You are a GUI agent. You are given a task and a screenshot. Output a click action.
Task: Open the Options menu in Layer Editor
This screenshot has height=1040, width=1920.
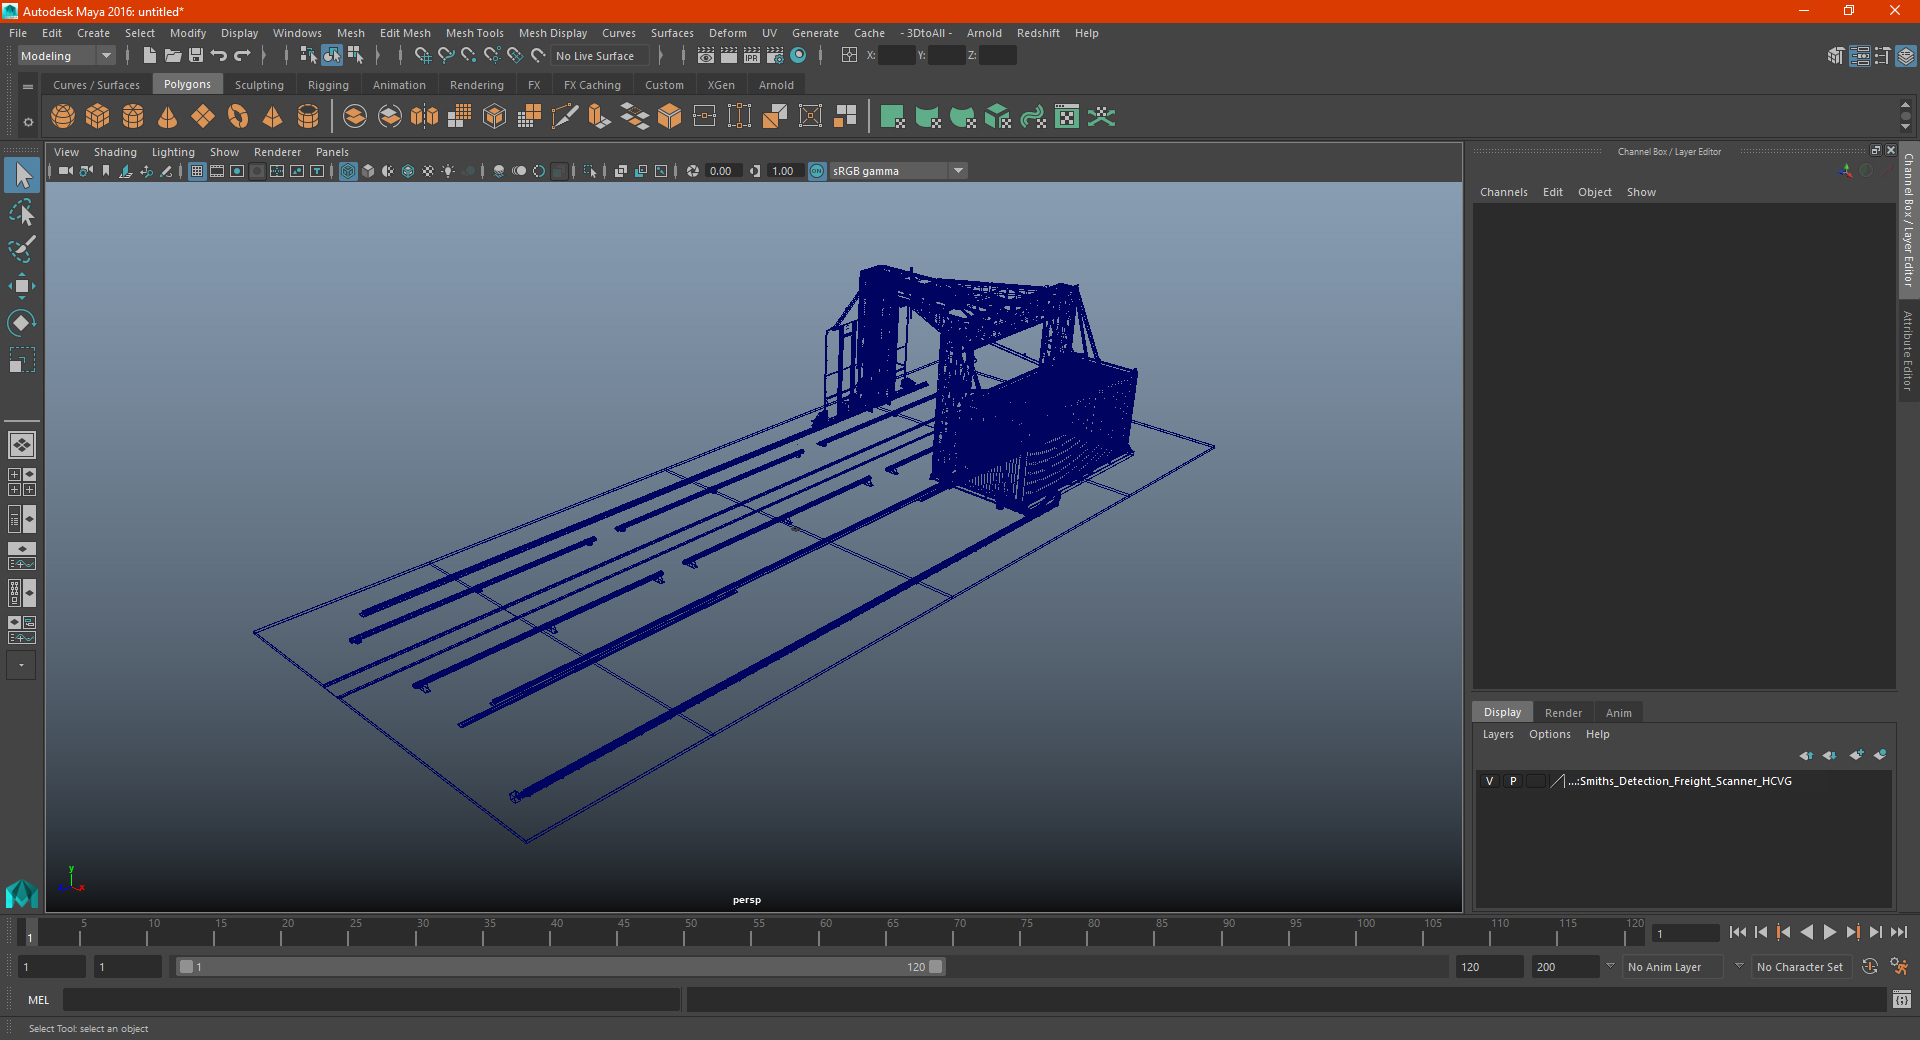[1549, 734]
